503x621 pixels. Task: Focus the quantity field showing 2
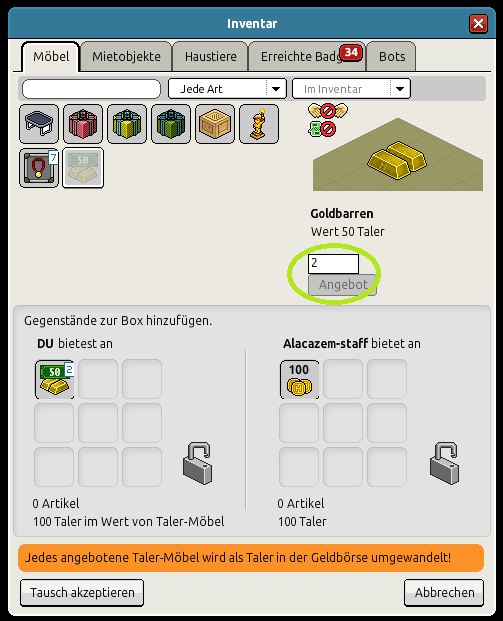coord(333,263)
